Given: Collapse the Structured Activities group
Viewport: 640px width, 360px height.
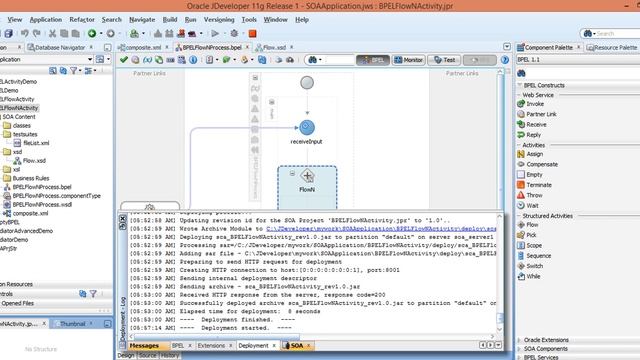Looking at the screenshot, I should tap(519, 216).
